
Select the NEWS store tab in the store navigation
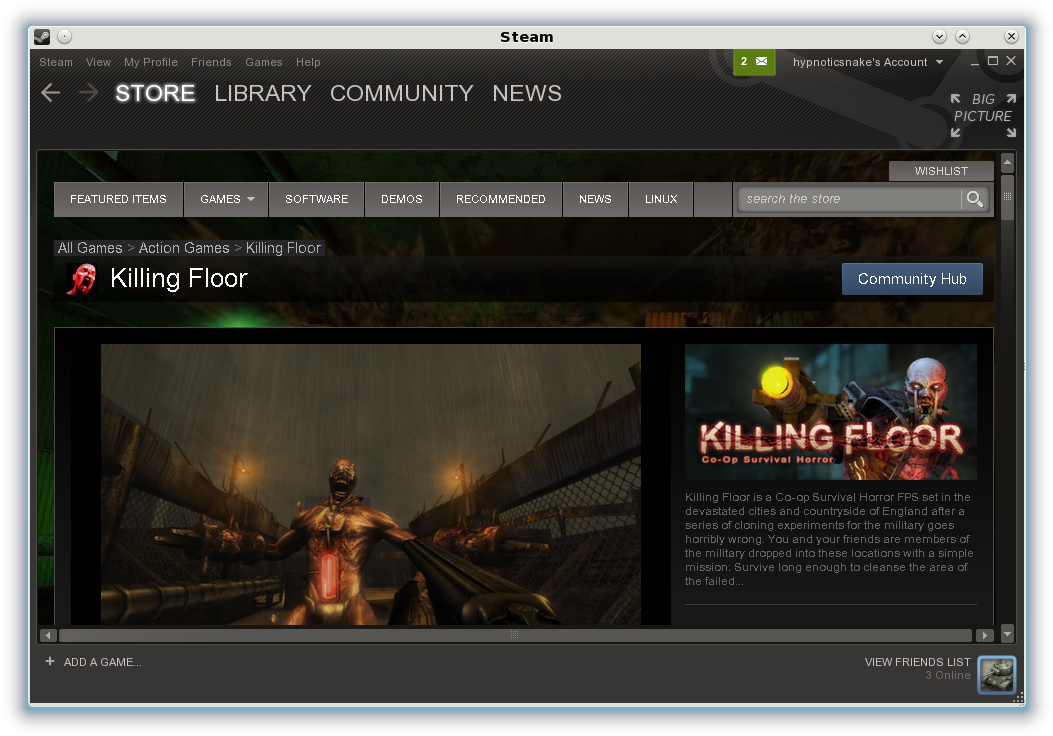pyautogui.click(x=595, y=199)
